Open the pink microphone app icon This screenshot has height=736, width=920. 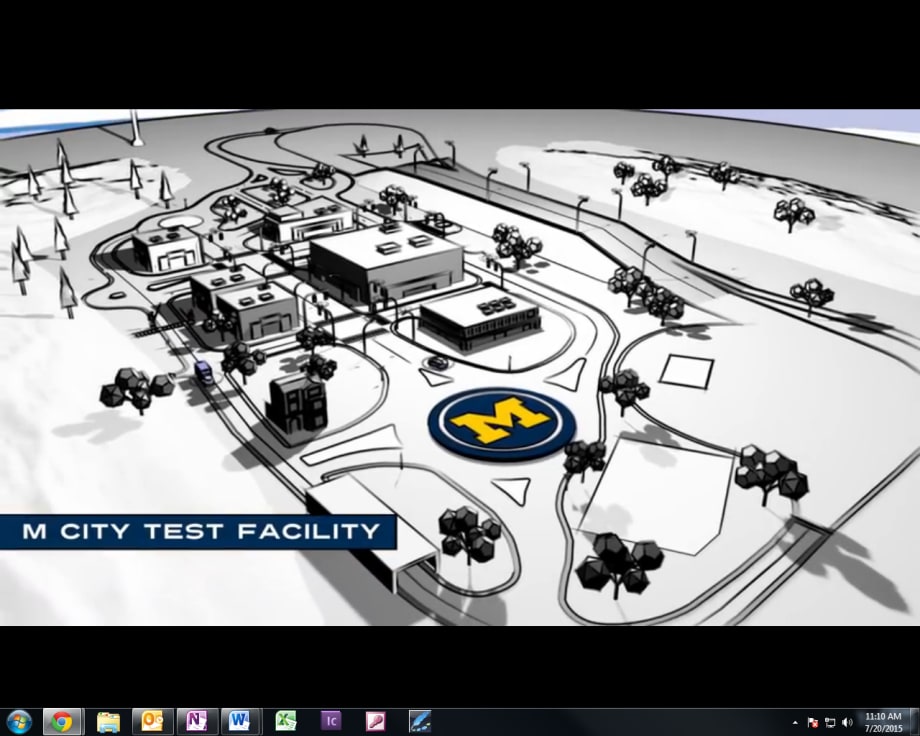click(x=376, y=721)
